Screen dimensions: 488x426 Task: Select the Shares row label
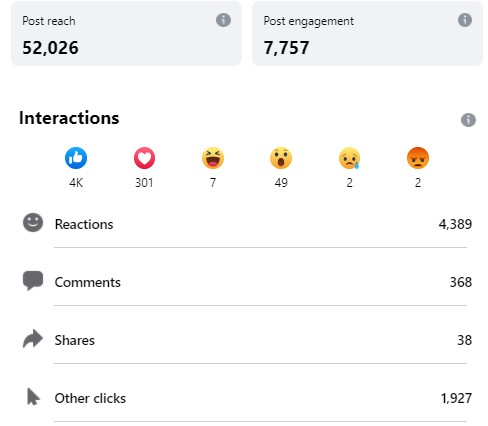coord(75,340)
